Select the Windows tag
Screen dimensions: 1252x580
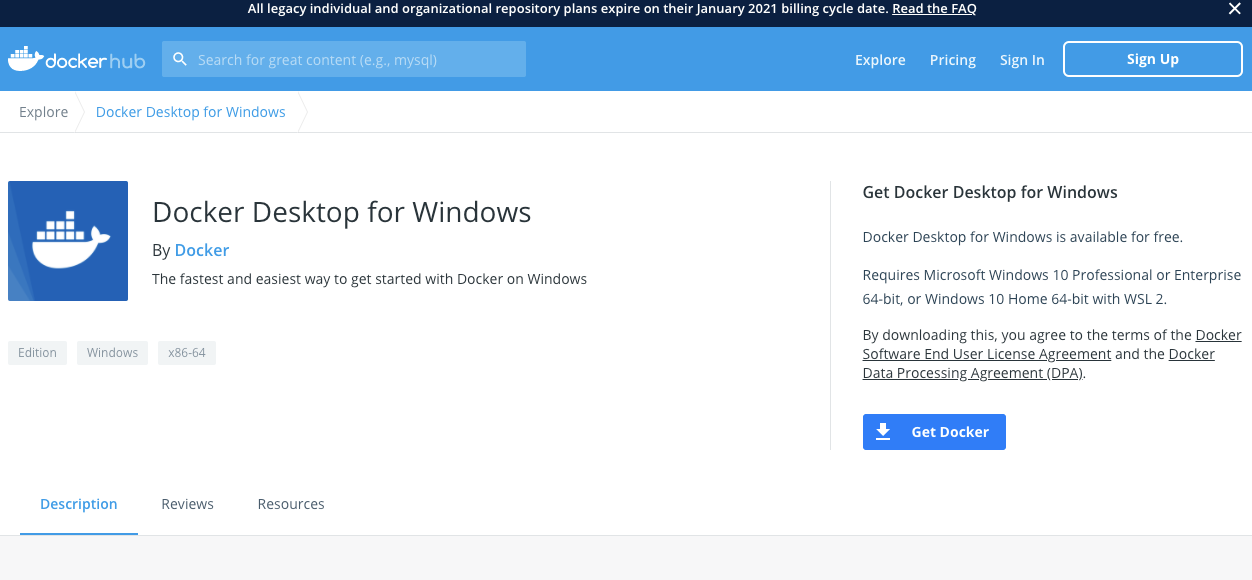[x=112, y=353]
